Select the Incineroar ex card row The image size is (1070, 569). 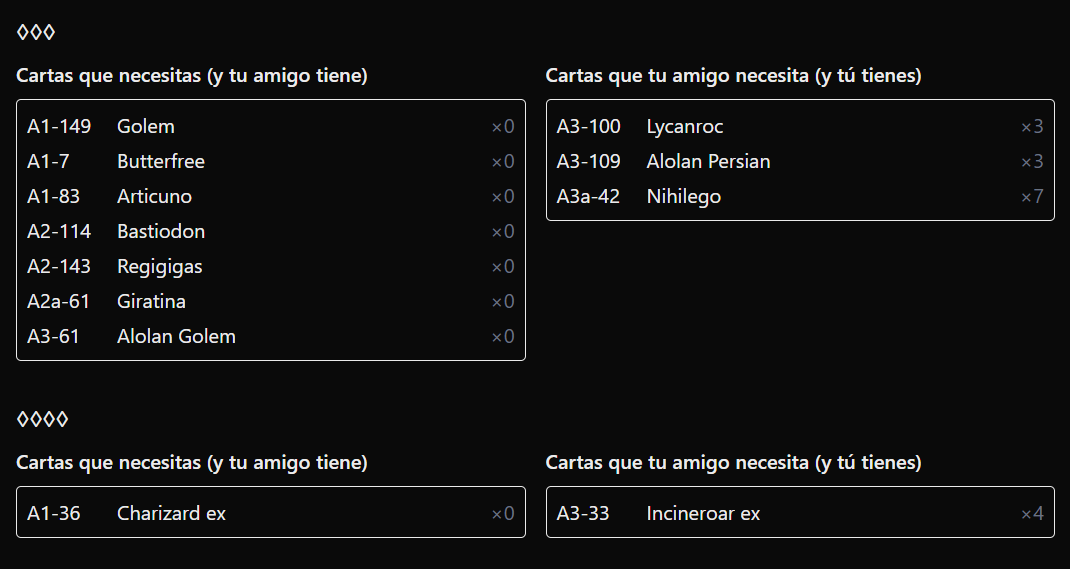800,513
